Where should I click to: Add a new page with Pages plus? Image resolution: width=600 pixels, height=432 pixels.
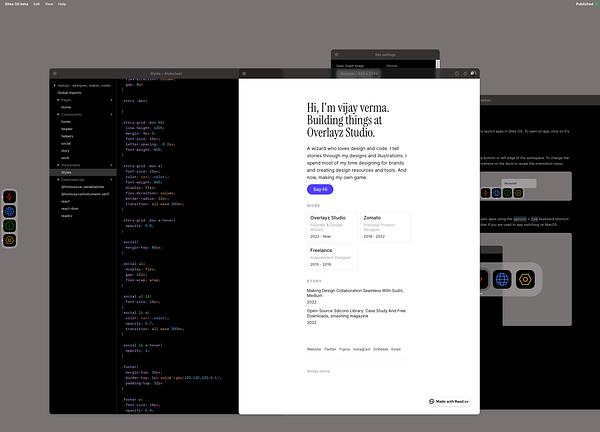[x=112, y=100]
